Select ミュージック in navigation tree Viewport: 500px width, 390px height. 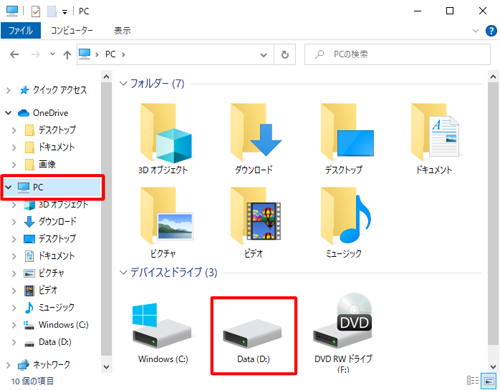(x=56, y=307)
